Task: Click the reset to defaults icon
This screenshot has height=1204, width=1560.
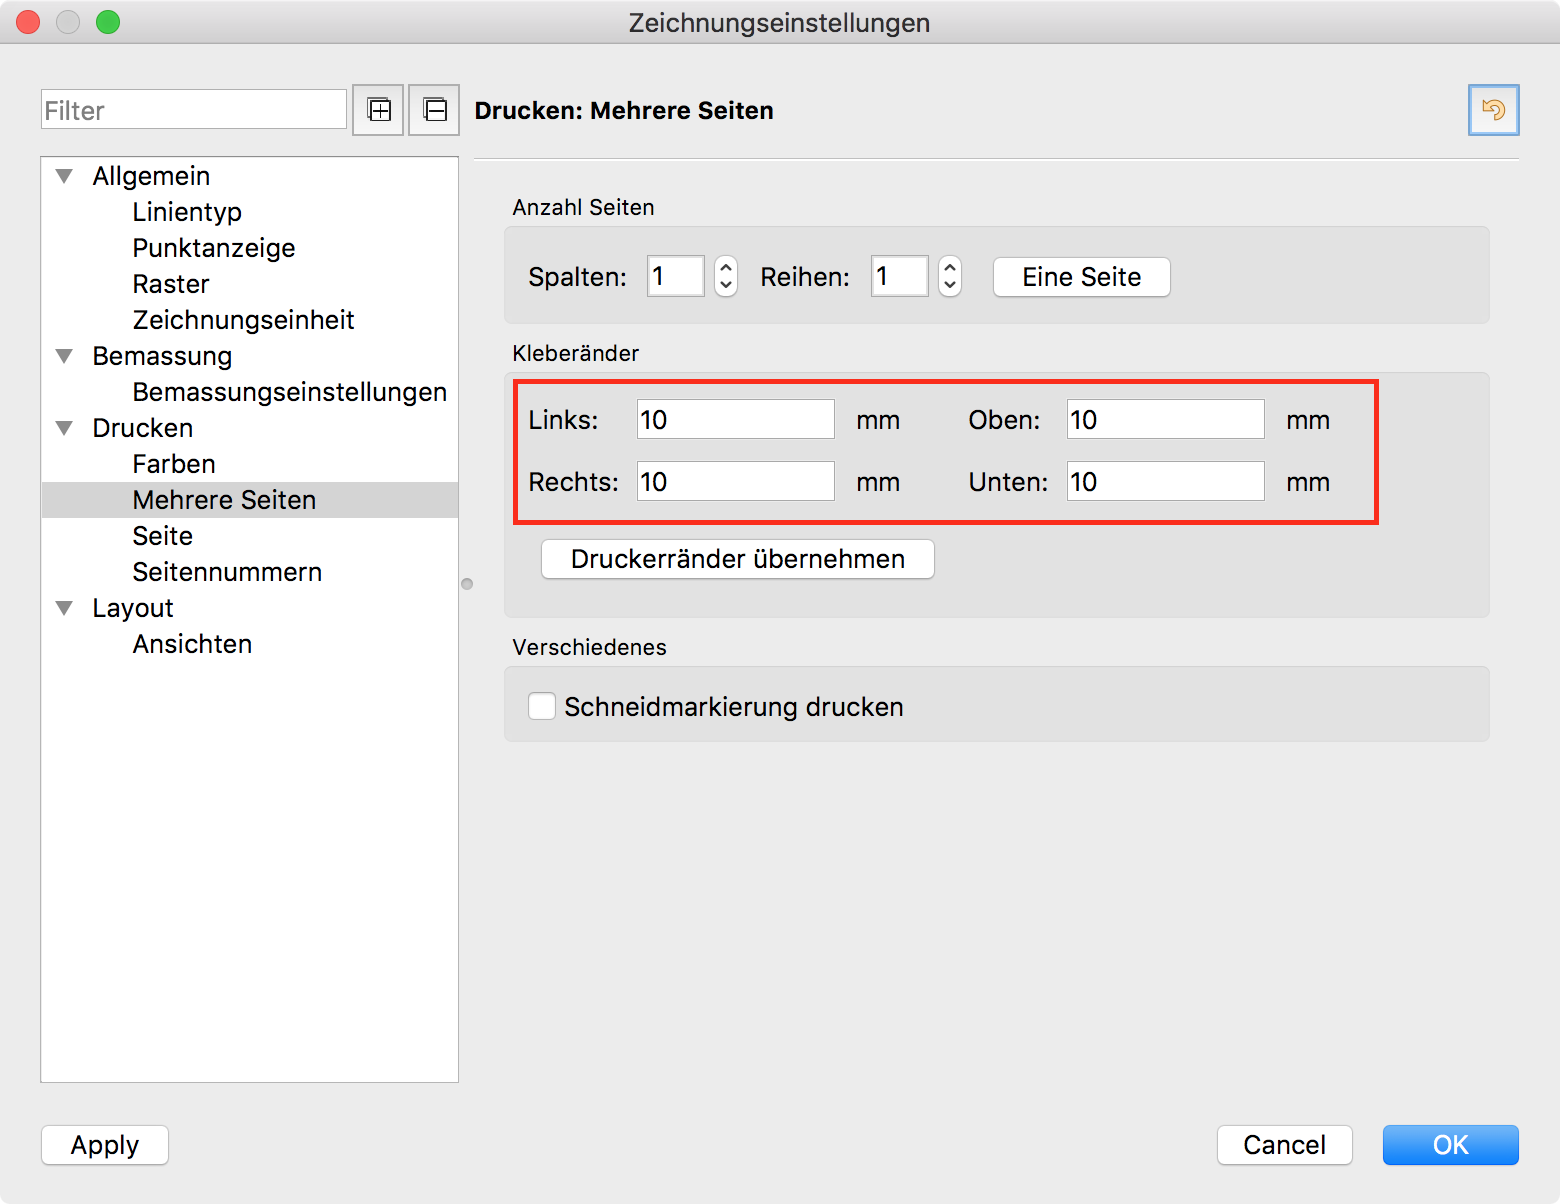Action: click(x=1493, y=110)
